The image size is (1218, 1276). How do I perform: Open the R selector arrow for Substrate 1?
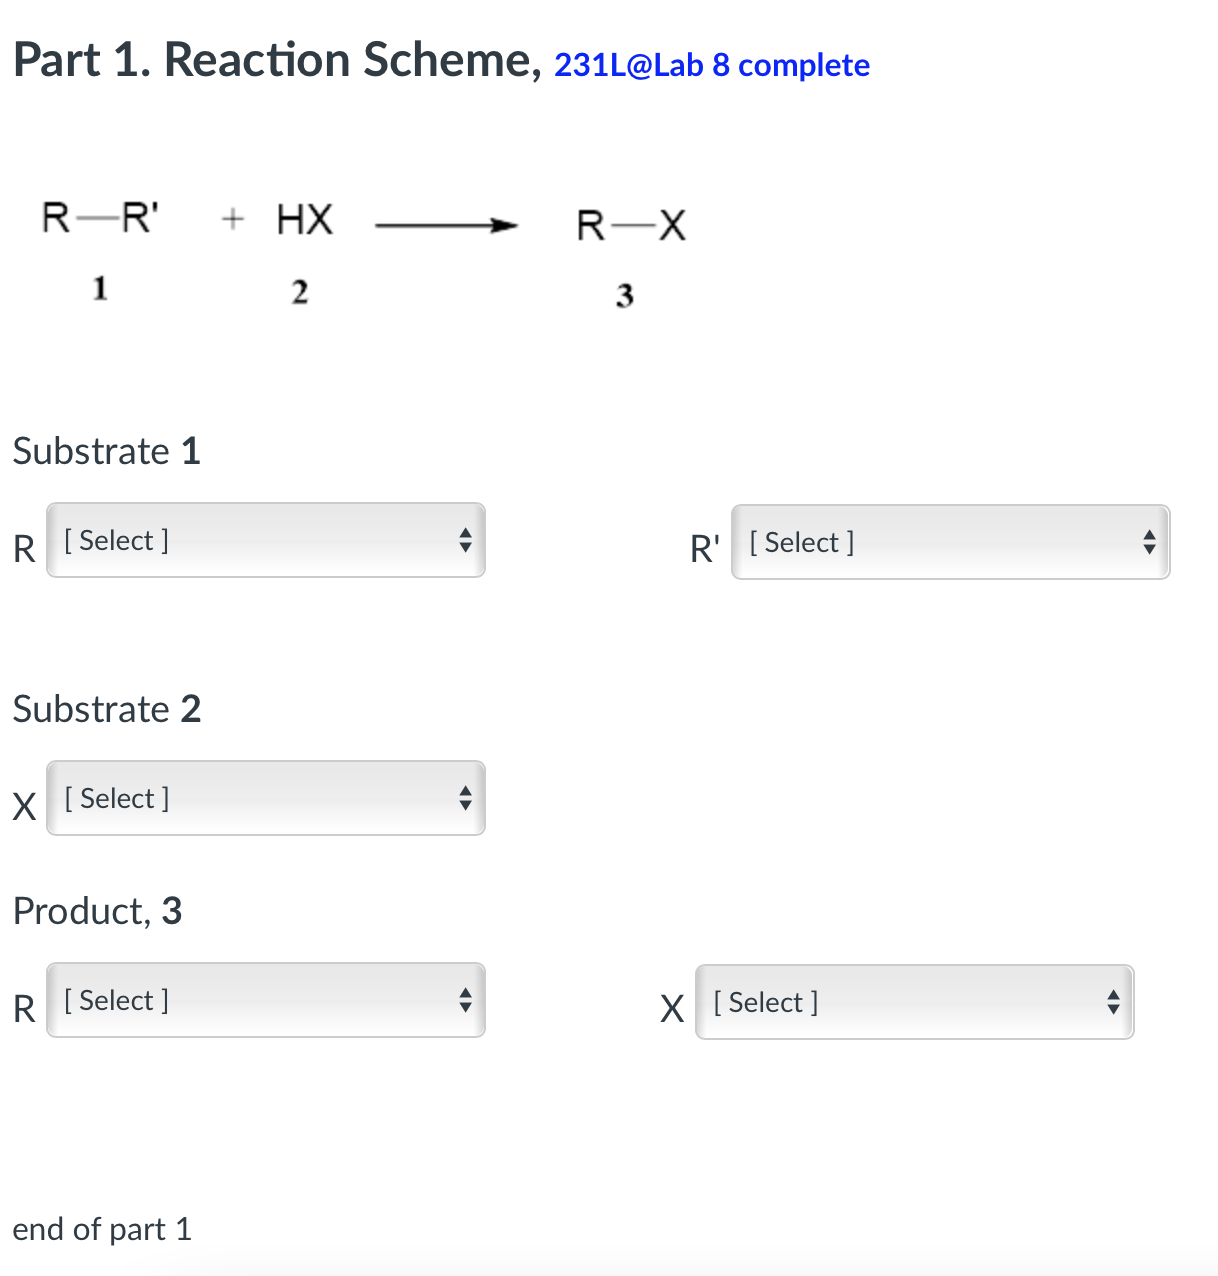(466, 540)
